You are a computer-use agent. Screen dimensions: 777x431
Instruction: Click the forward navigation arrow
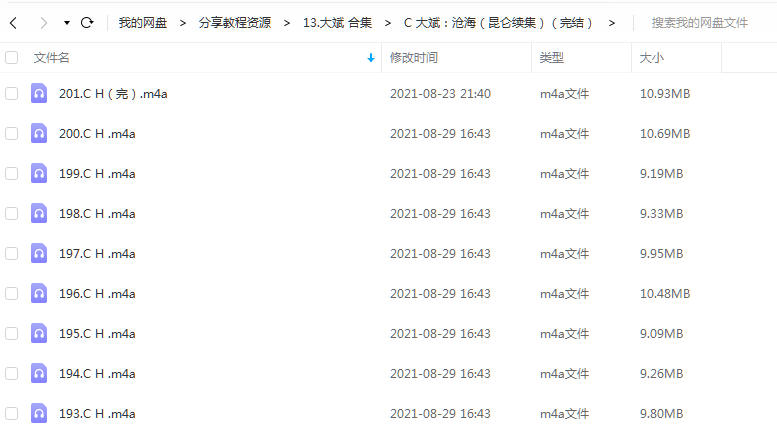click(44, 23)
